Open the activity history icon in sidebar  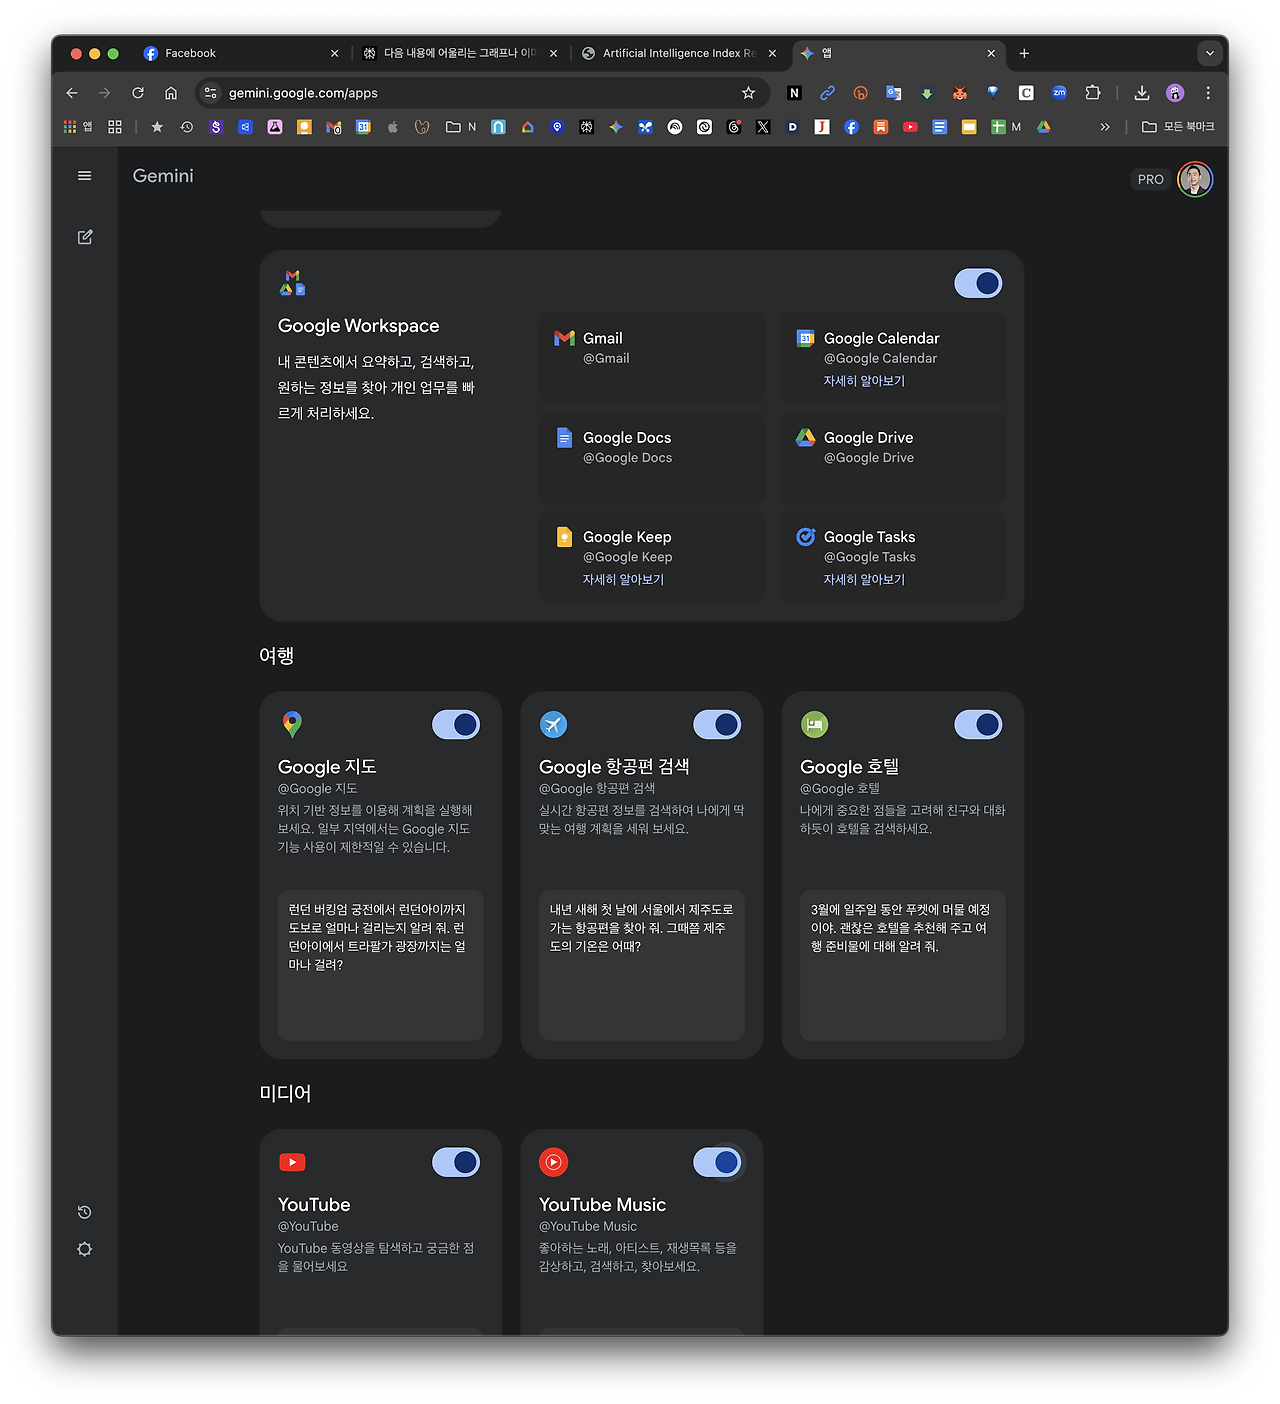85,1212
